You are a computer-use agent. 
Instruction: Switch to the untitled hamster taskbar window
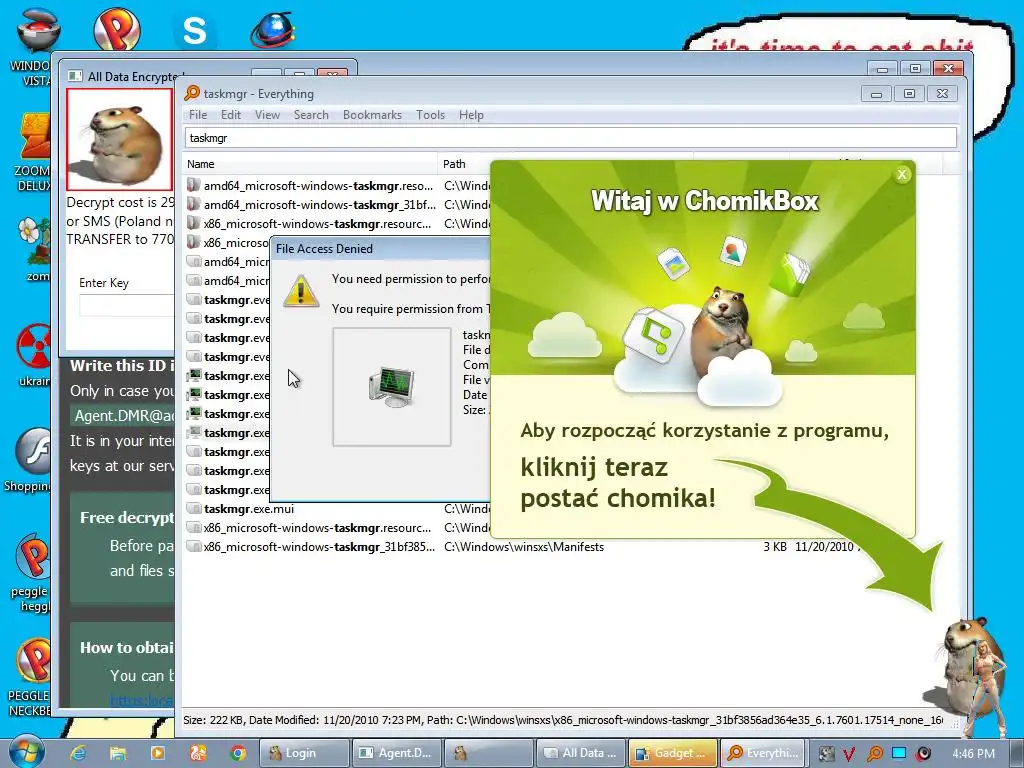[x=488, y=753]
